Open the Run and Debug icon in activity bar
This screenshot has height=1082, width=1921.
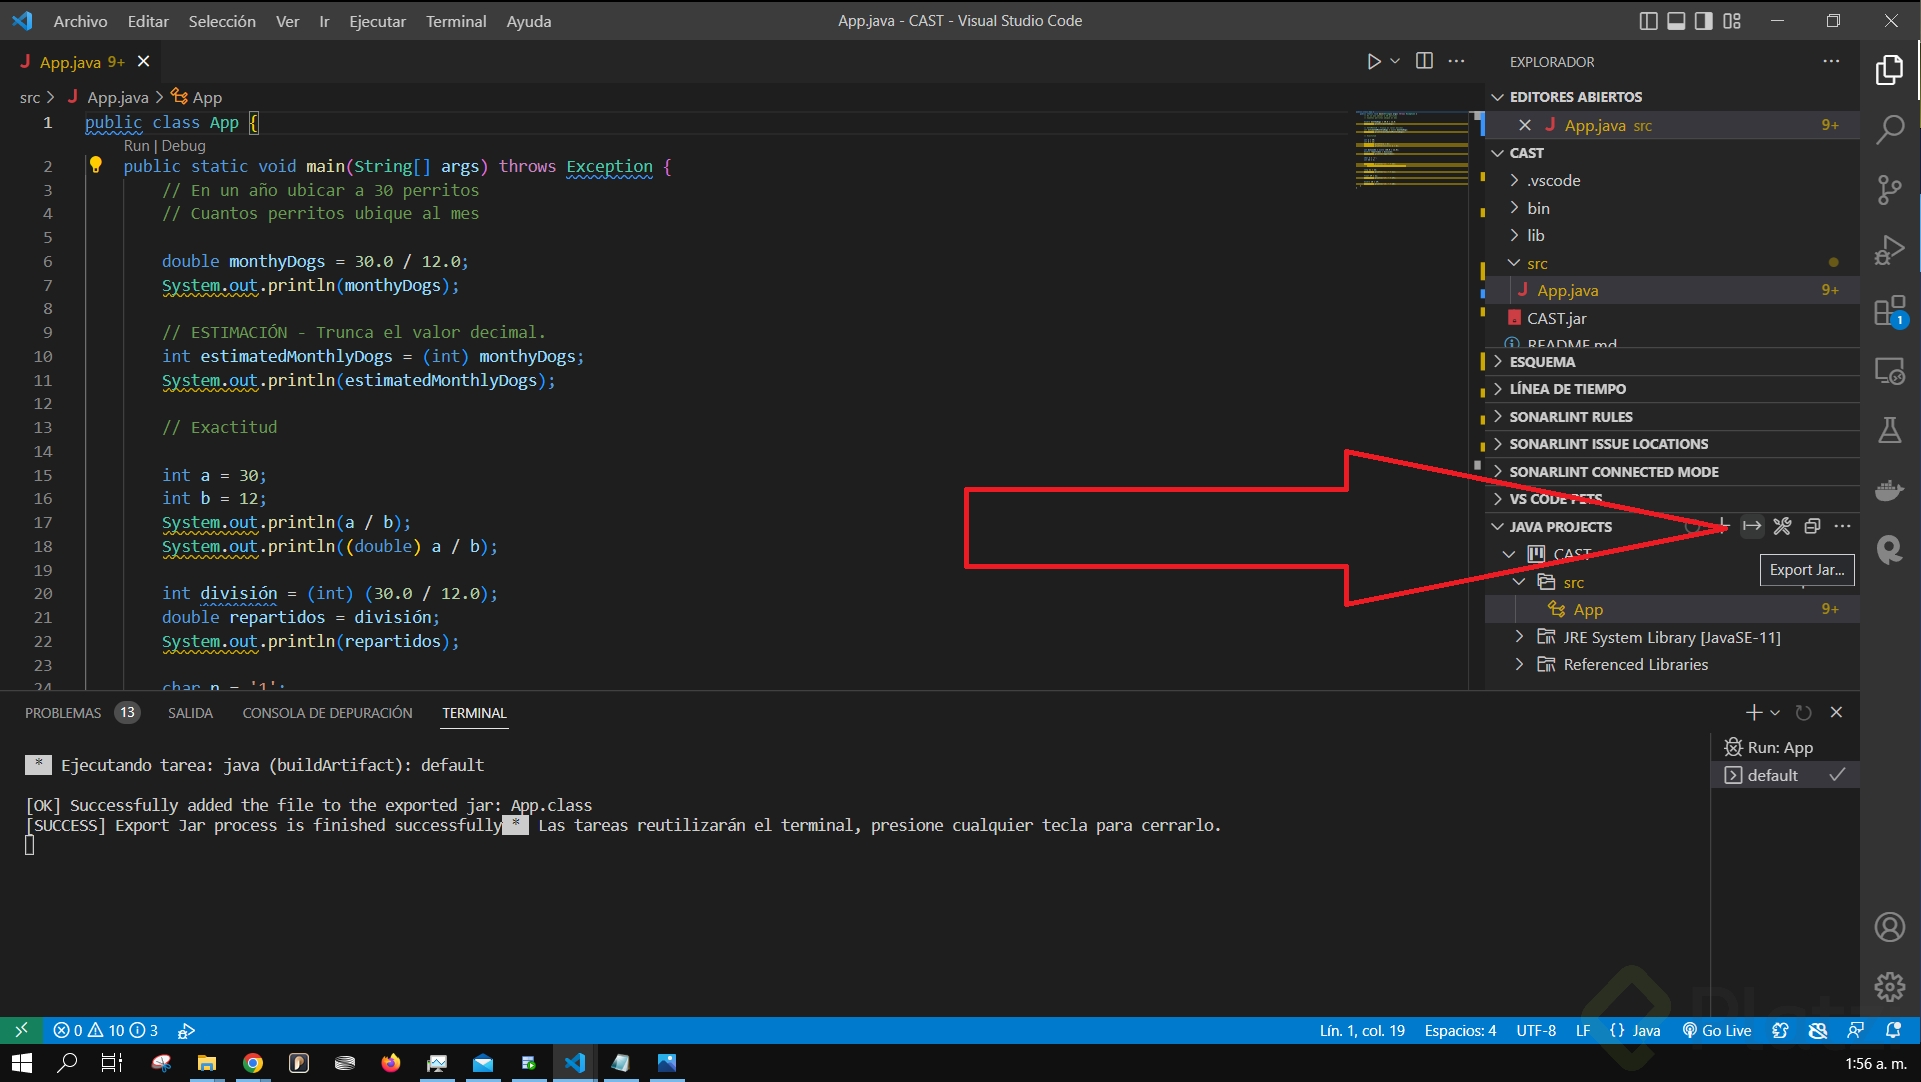1890,249
